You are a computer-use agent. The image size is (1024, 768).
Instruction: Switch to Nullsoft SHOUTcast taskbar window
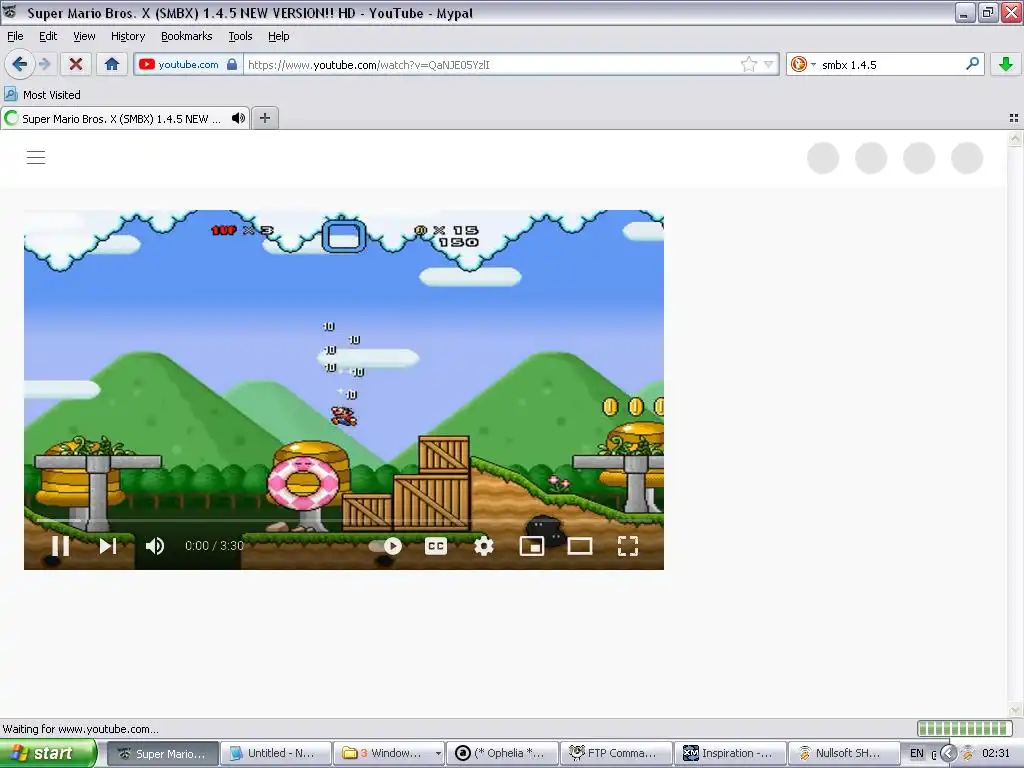point(843,753)
